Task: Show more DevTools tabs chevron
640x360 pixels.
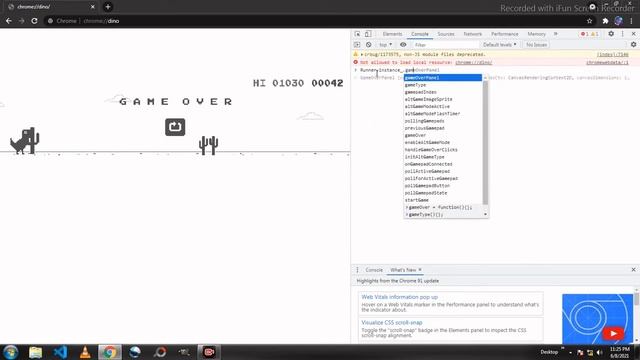Action: [556, 34]
